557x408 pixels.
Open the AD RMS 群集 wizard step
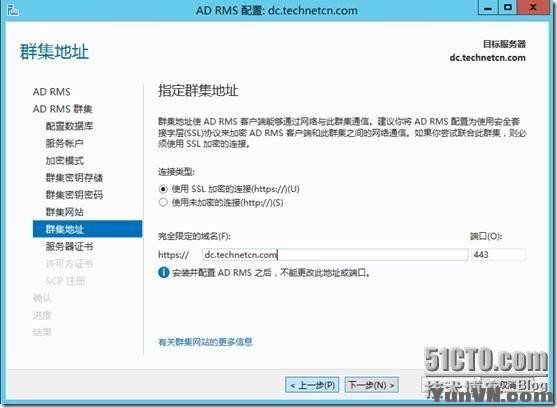tap(63, 109)
